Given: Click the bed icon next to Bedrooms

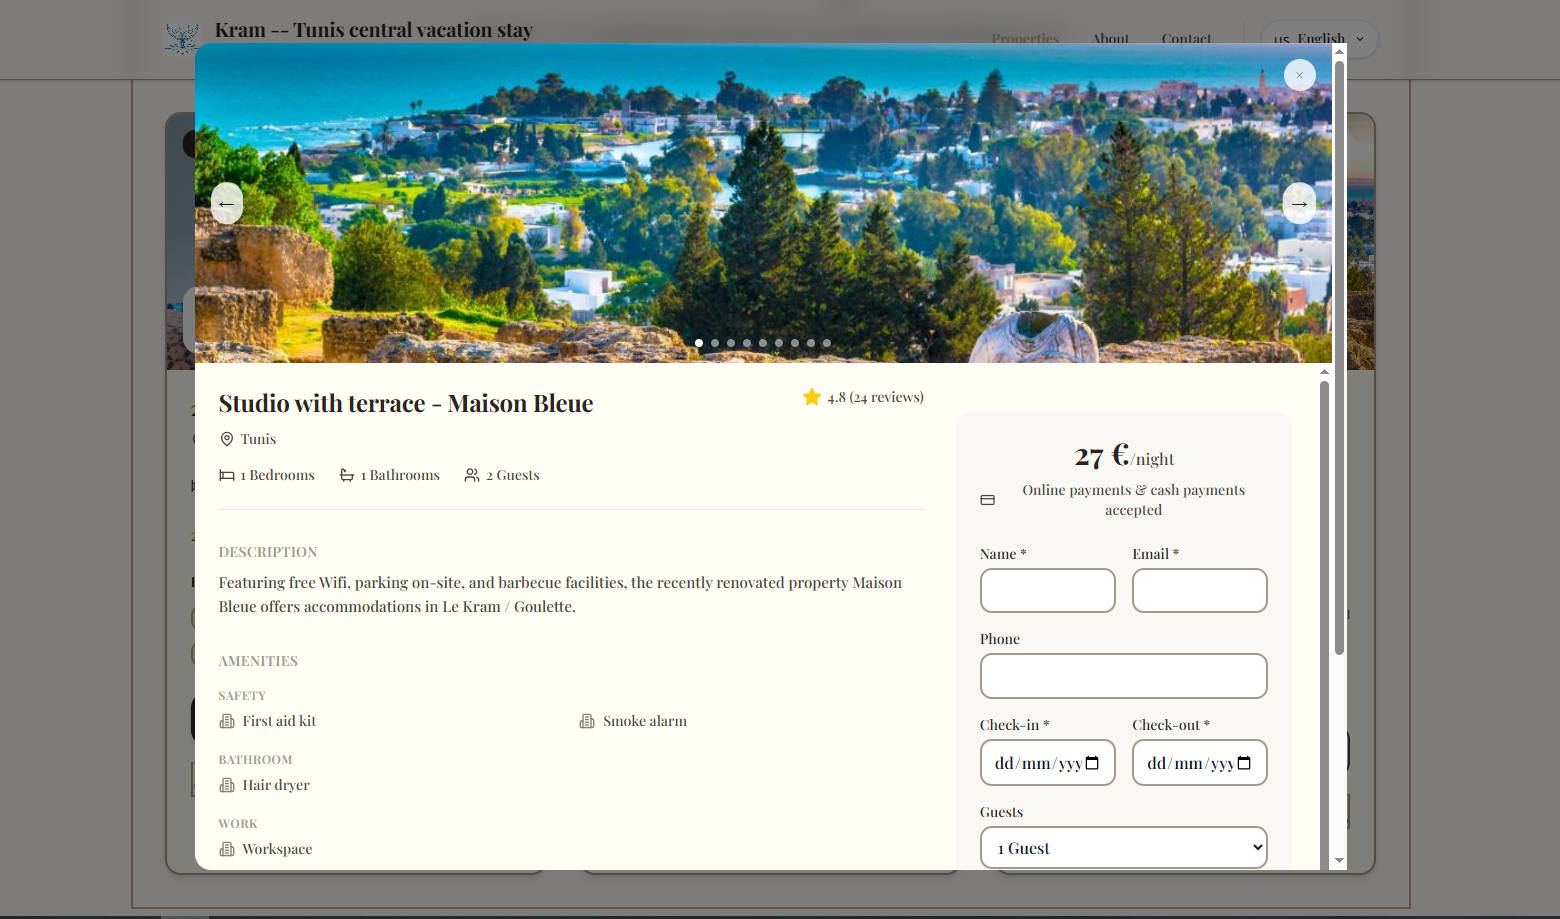Looking at the screenshot, I should (227, 475).
